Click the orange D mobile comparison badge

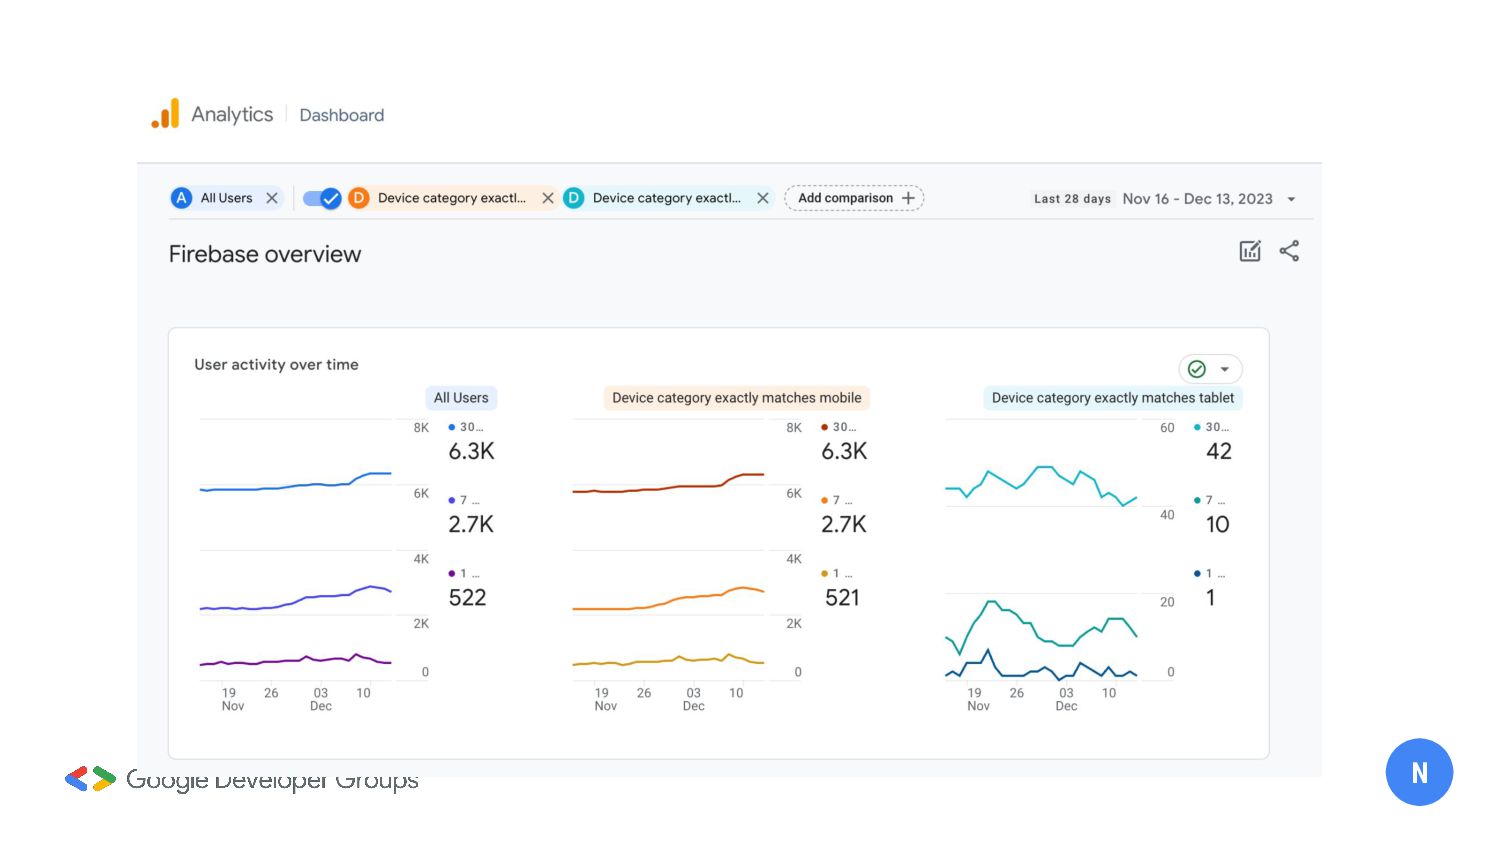[358, 198]
